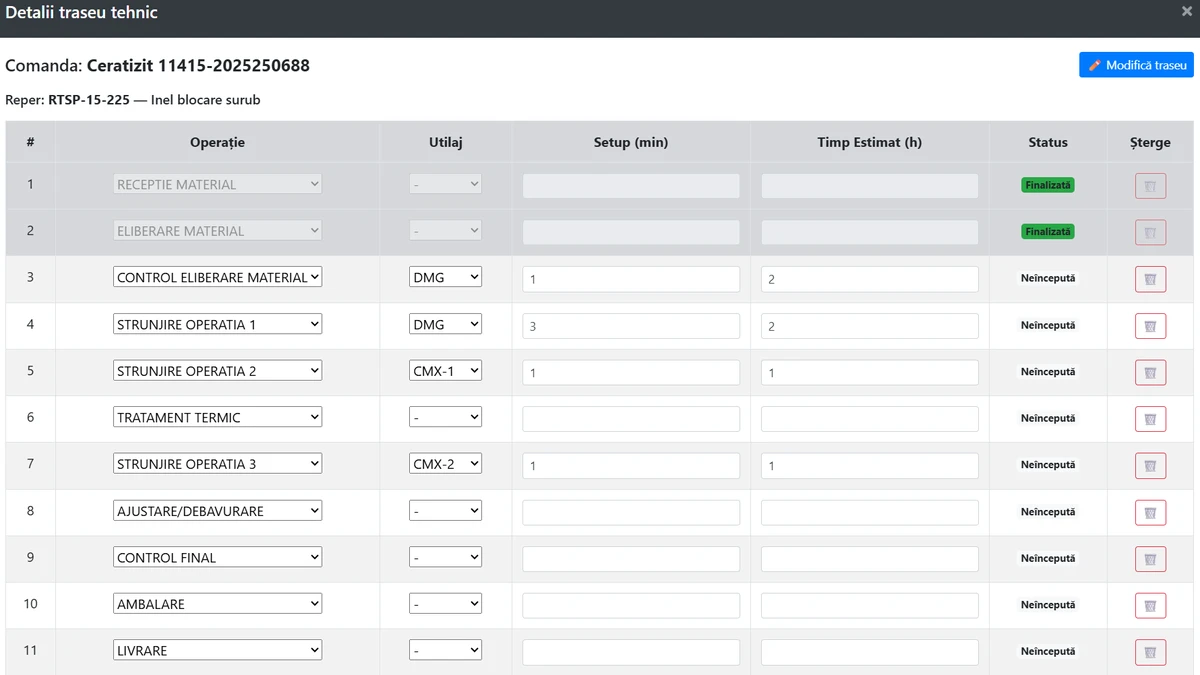Open the LIVRARE operation dropdown

tap(217, 650)
